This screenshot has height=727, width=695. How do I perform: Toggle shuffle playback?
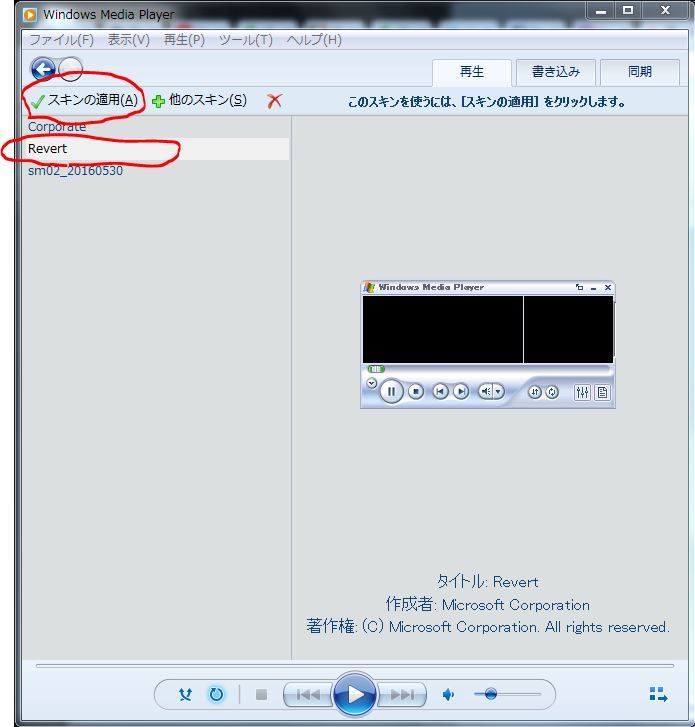pyautogui.click(x=185, y=694)
